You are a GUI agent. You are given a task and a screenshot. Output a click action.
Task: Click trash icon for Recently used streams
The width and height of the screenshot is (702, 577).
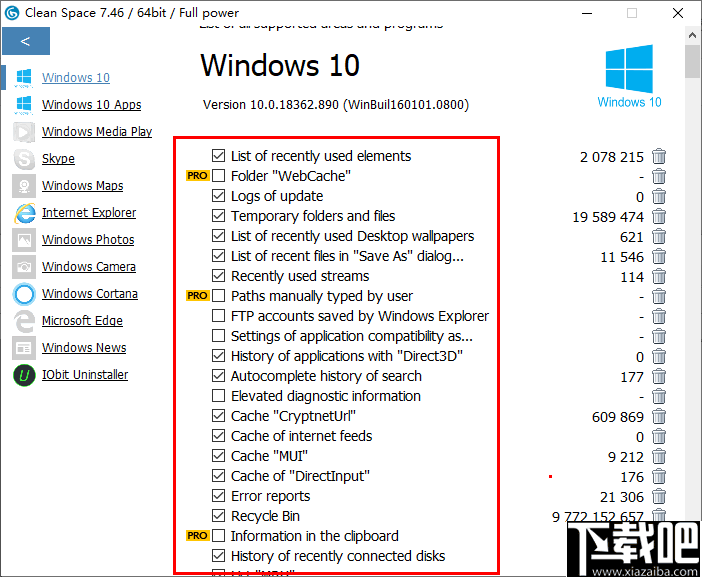coord(659,276)
